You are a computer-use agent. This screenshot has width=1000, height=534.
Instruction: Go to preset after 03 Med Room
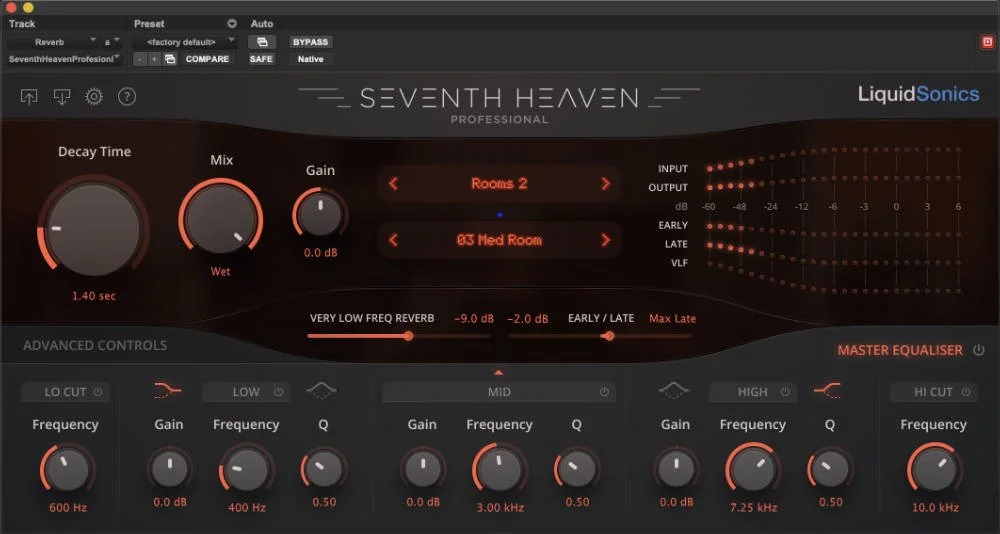tap(605, 240)
